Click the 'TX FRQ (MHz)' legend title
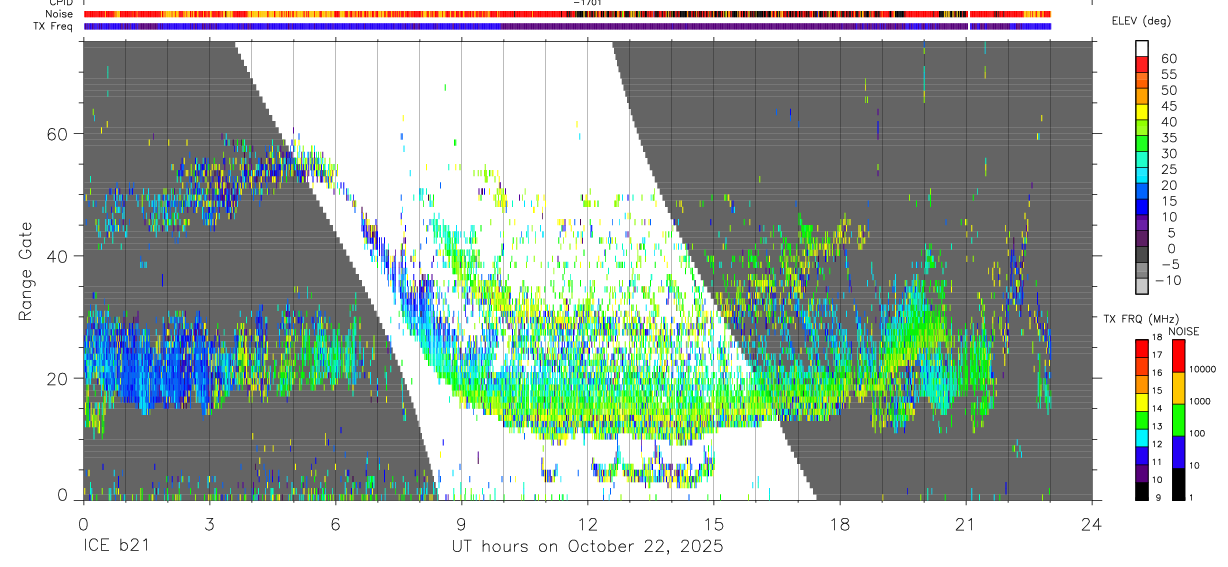 tap(1141, 319)
